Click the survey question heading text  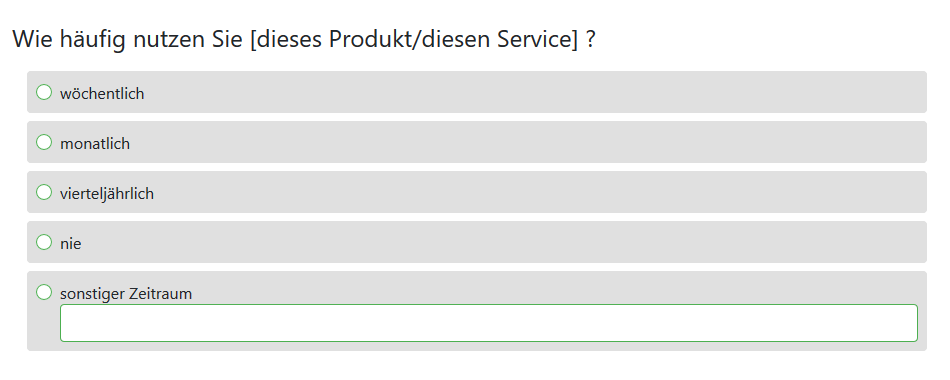[x=304, y=40]
